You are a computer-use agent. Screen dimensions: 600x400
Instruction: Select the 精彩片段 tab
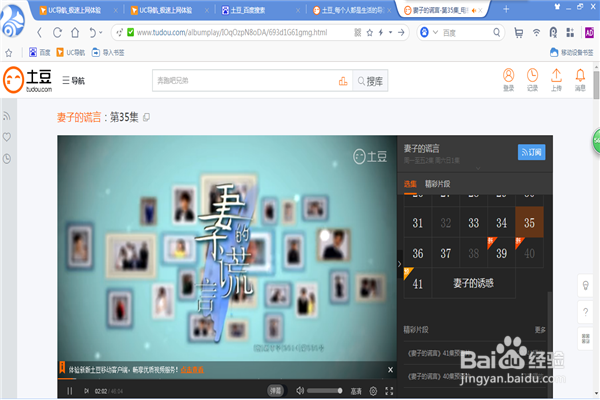pos(437,184)
